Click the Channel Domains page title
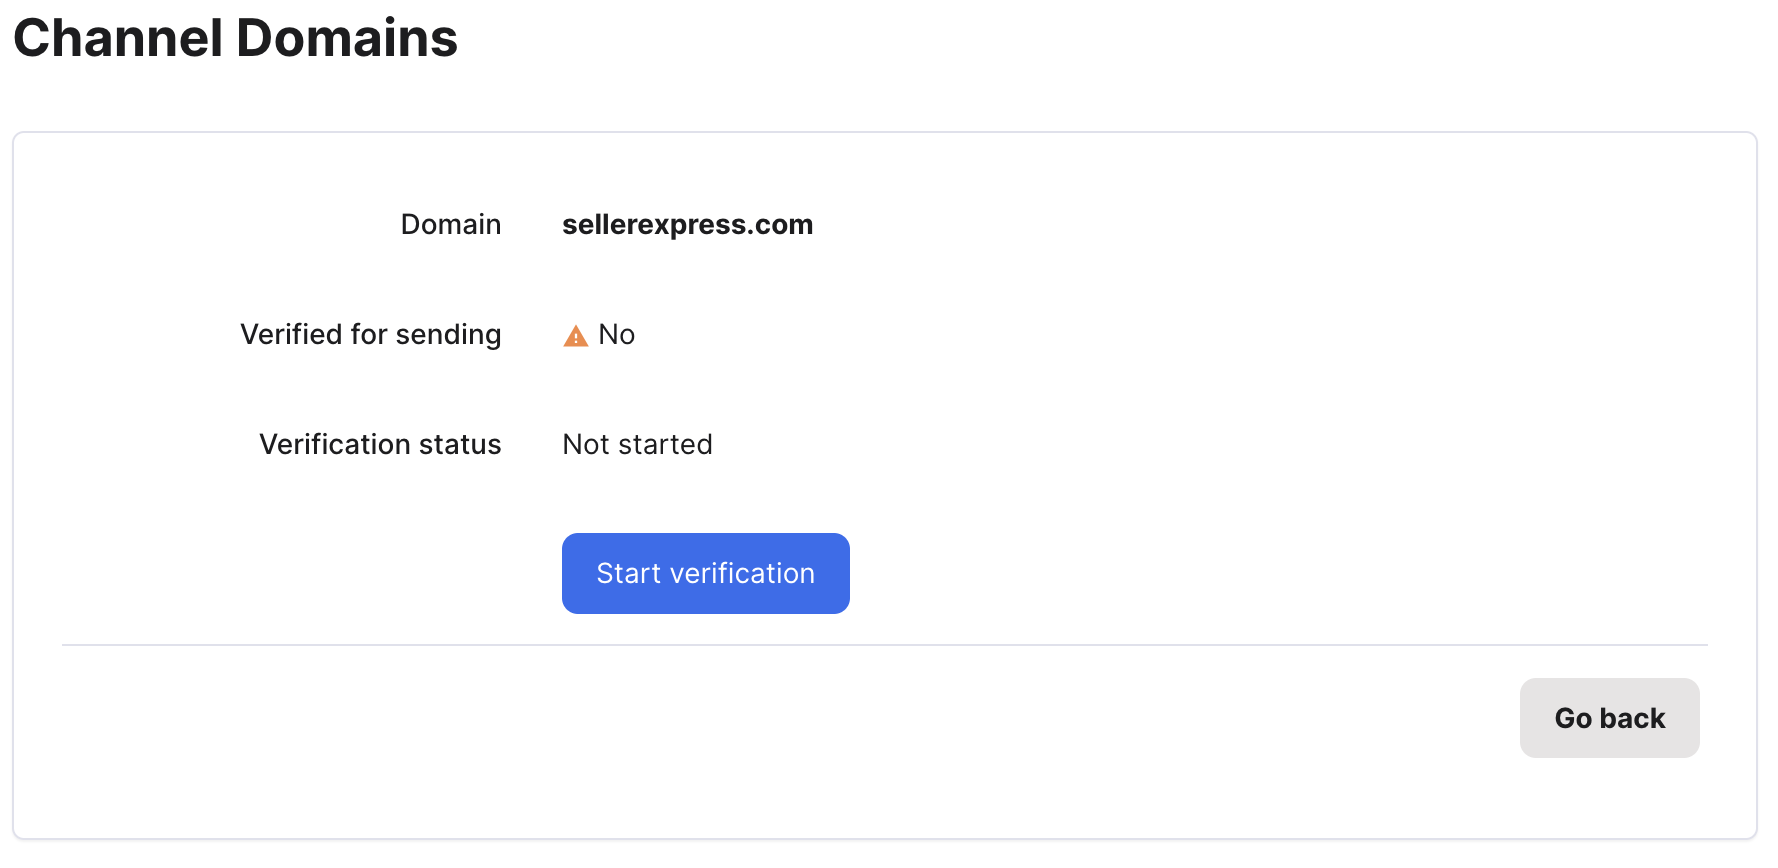 click(236, 38)
